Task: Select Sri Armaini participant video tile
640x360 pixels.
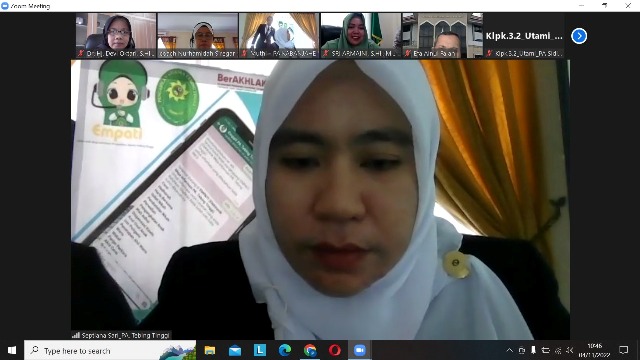Action: tap(360, 36)
